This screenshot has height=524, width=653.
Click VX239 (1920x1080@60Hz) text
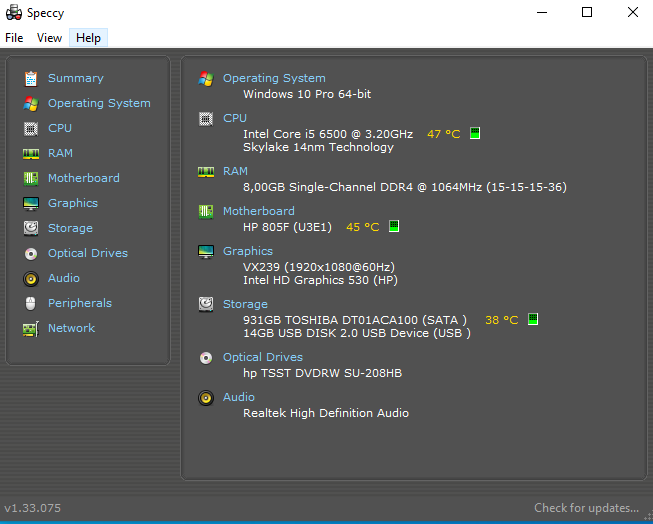(319, 267)
